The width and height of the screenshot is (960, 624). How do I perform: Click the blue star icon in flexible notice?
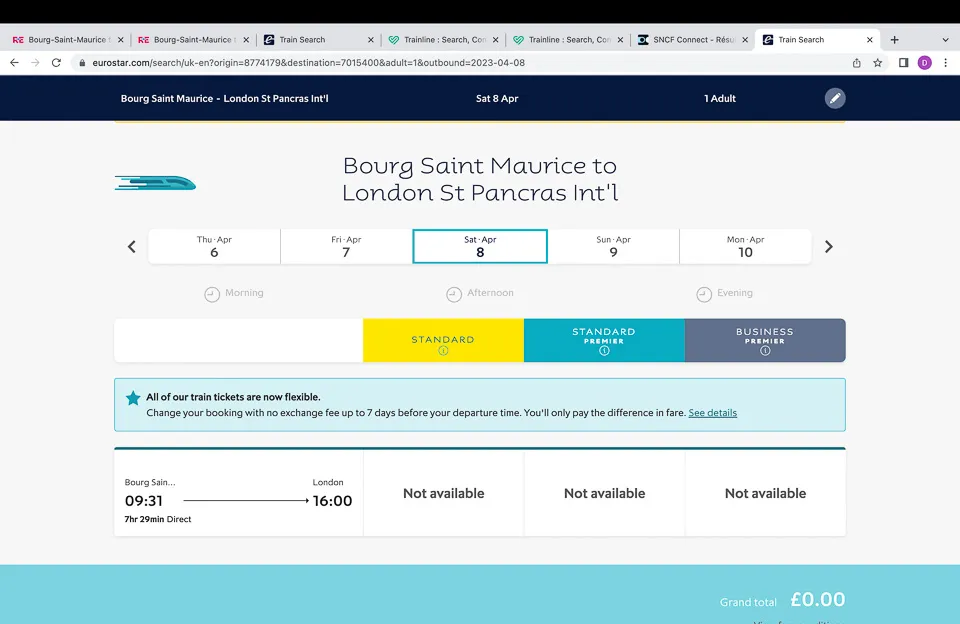[x=133, y=398]
